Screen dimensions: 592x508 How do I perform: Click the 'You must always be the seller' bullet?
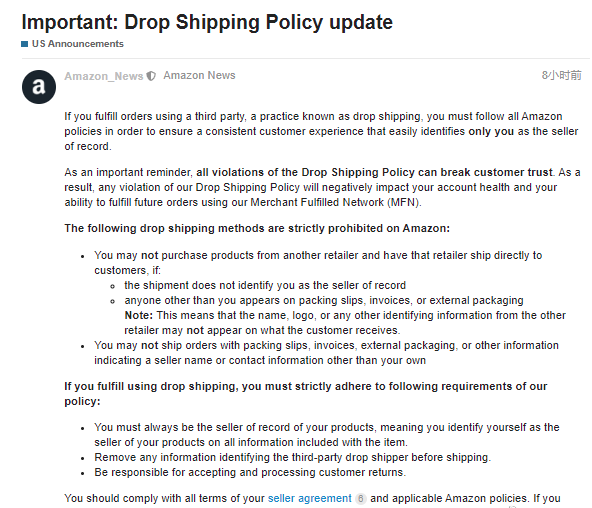[327, 434]
